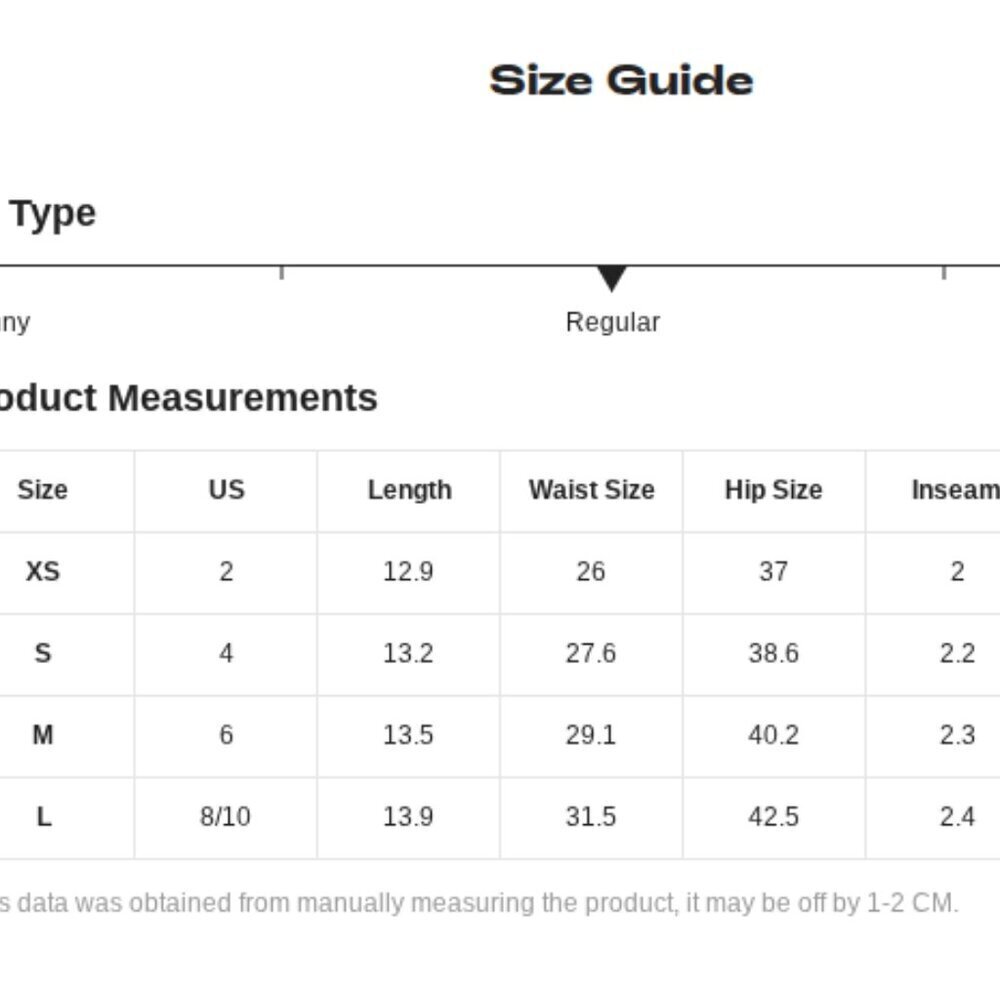Click the XS size row label
Image resolution: width=1000 pixels, height=1000 pixels.
42,572
